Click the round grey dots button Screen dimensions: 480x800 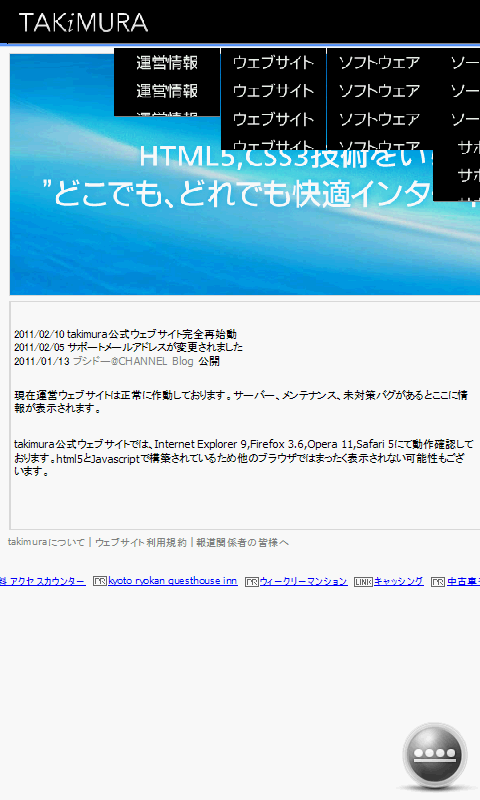pyautogui.click(x=435, y=755)
